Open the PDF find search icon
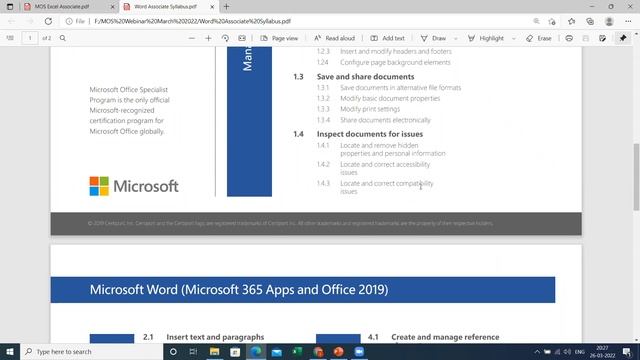The height and width of the screenshot is (360, 640). [62, 38]
